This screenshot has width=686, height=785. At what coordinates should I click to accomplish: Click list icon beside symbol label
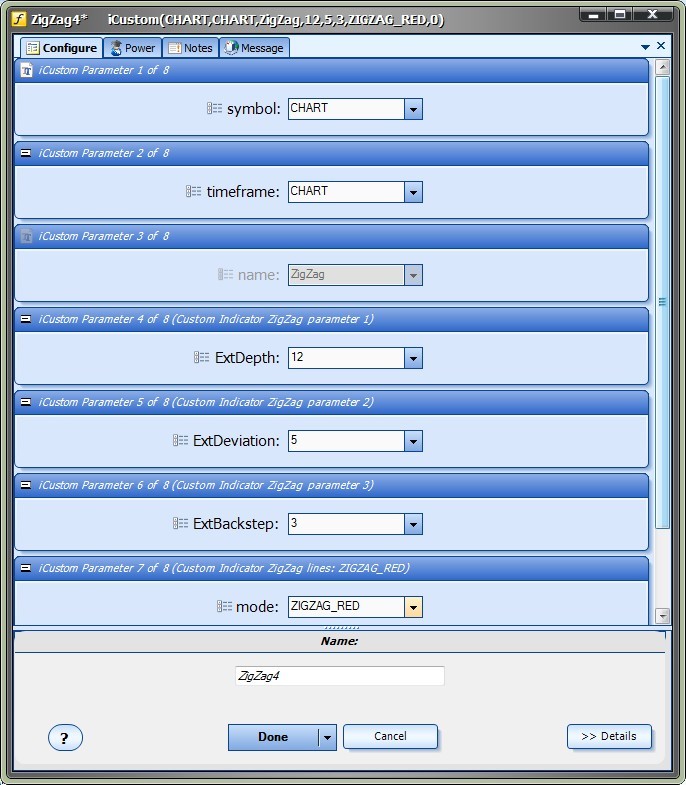coord(214,108)
